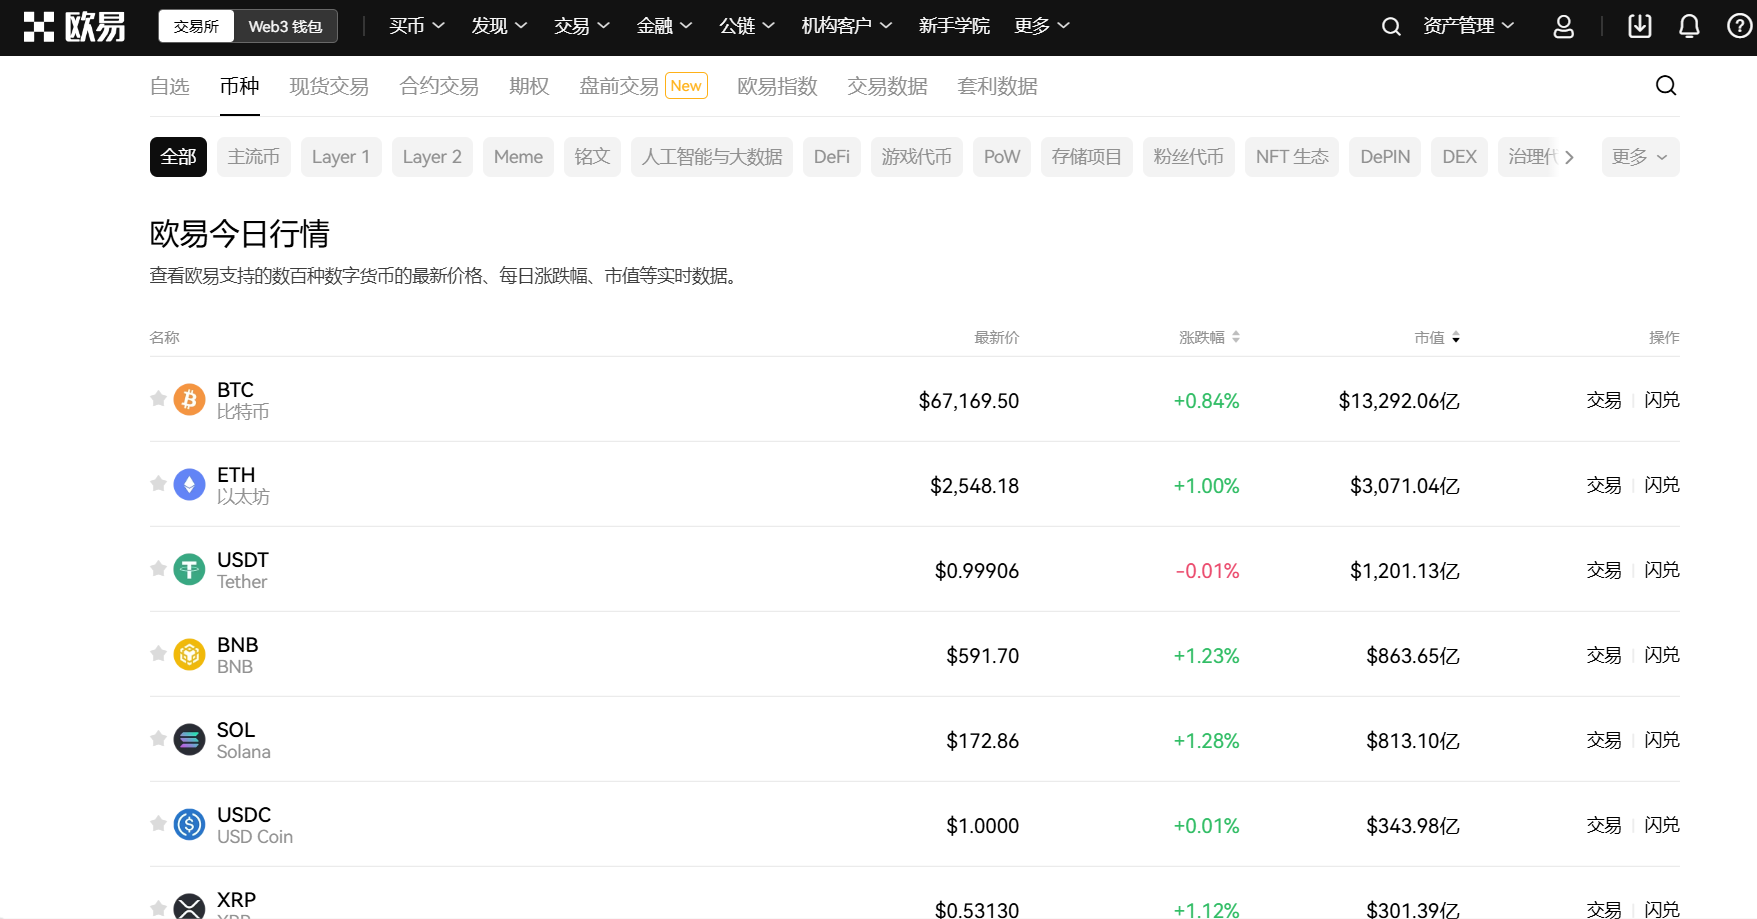This screenshot has width=1757, height=919.
Task: Click the help question mark icon
Action: tap(1740, 26)
